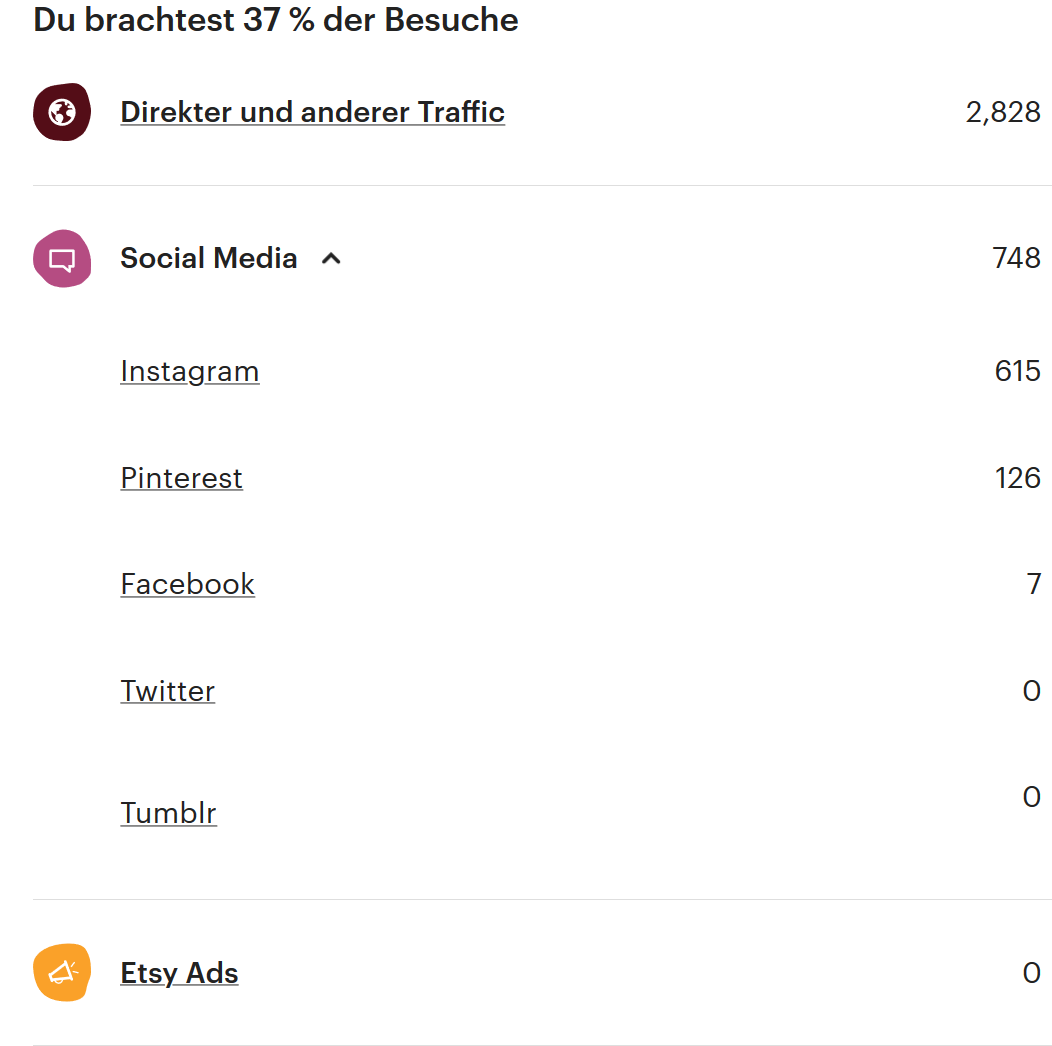Screen dimensions: 1052x1046
Task: Click the globe icon for direct traffic
Action: pos(62,112)
